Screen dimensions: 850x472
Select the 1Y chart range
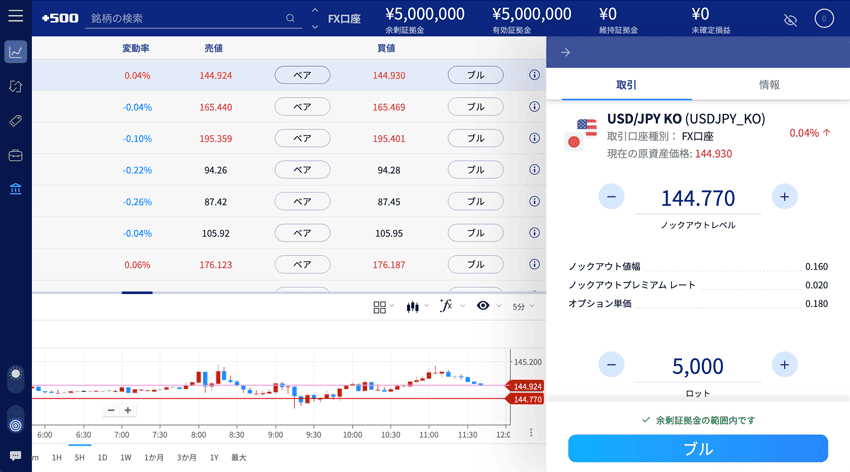214,457
